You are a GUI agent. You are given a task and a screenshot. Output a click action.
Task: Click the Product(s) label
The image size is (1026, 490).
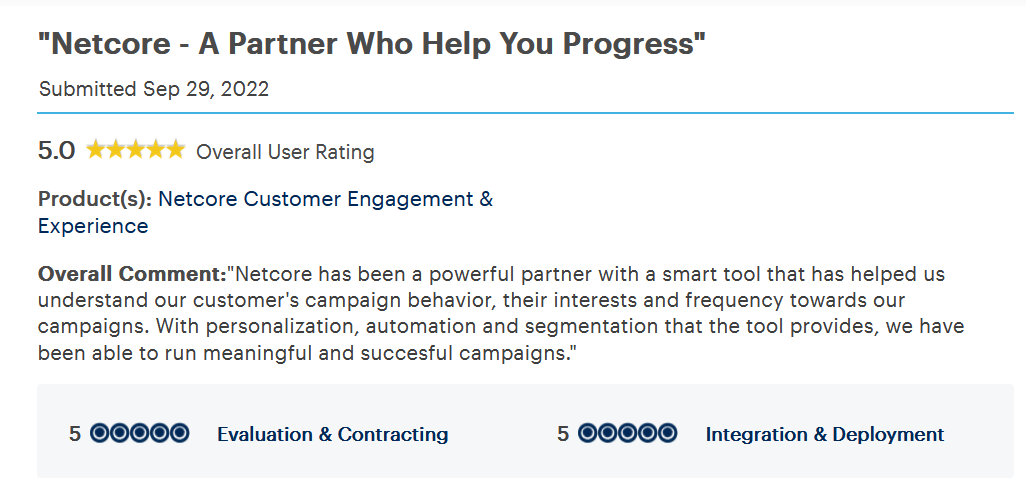pos(95,199)
